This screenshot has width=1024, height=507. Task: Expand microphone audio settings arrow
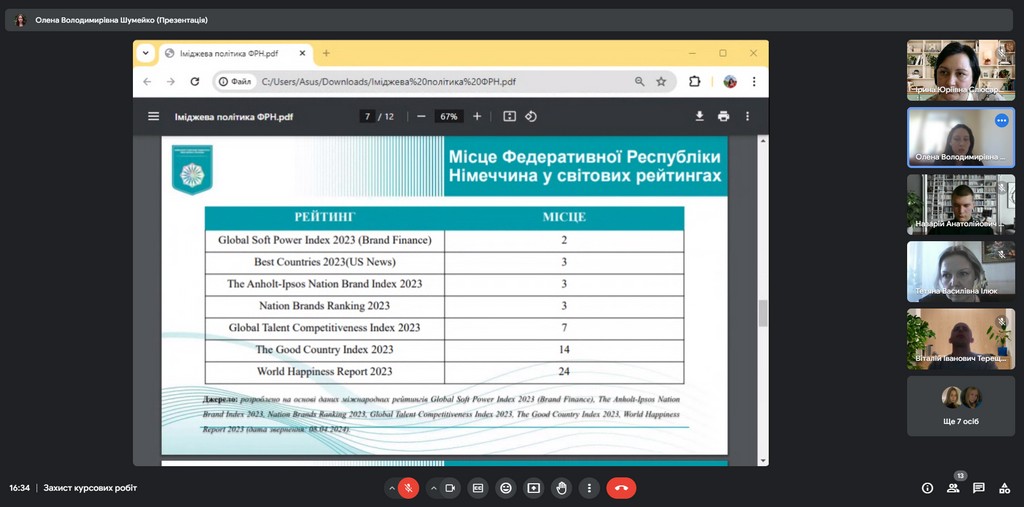[391, 488]
